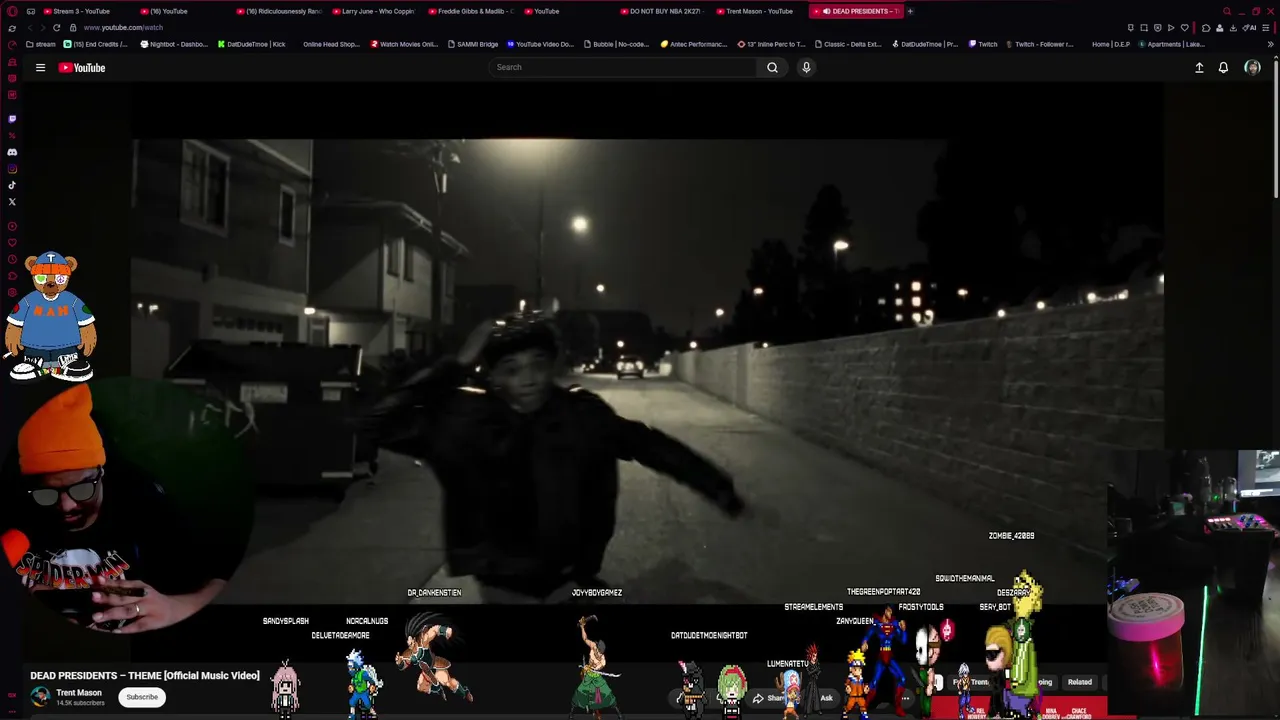Subscribe to the Trent Mason channel
Viewport: 1280px width, 720px height.
tap(142, 697)
